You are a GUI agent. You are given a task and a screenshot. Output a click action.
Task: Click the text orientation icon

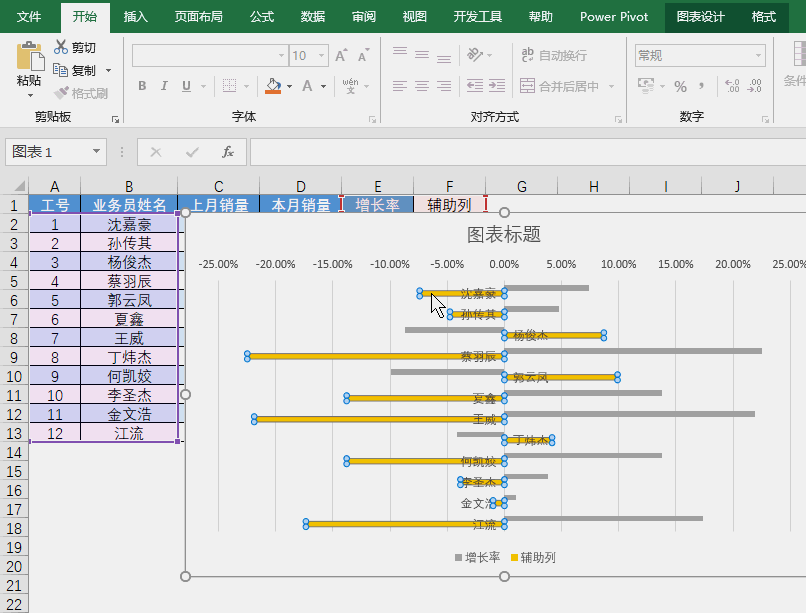475,54
